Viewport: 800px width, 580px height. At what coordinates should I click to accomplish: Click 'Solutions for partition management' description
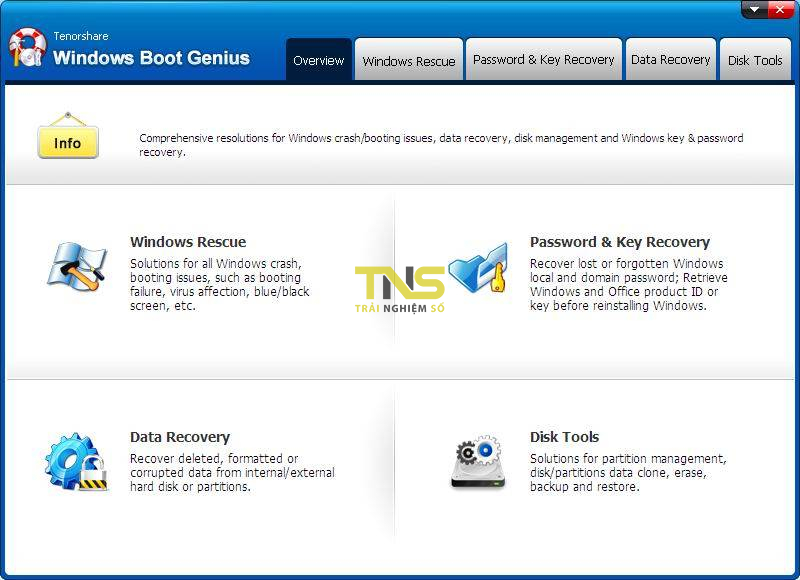628,472
